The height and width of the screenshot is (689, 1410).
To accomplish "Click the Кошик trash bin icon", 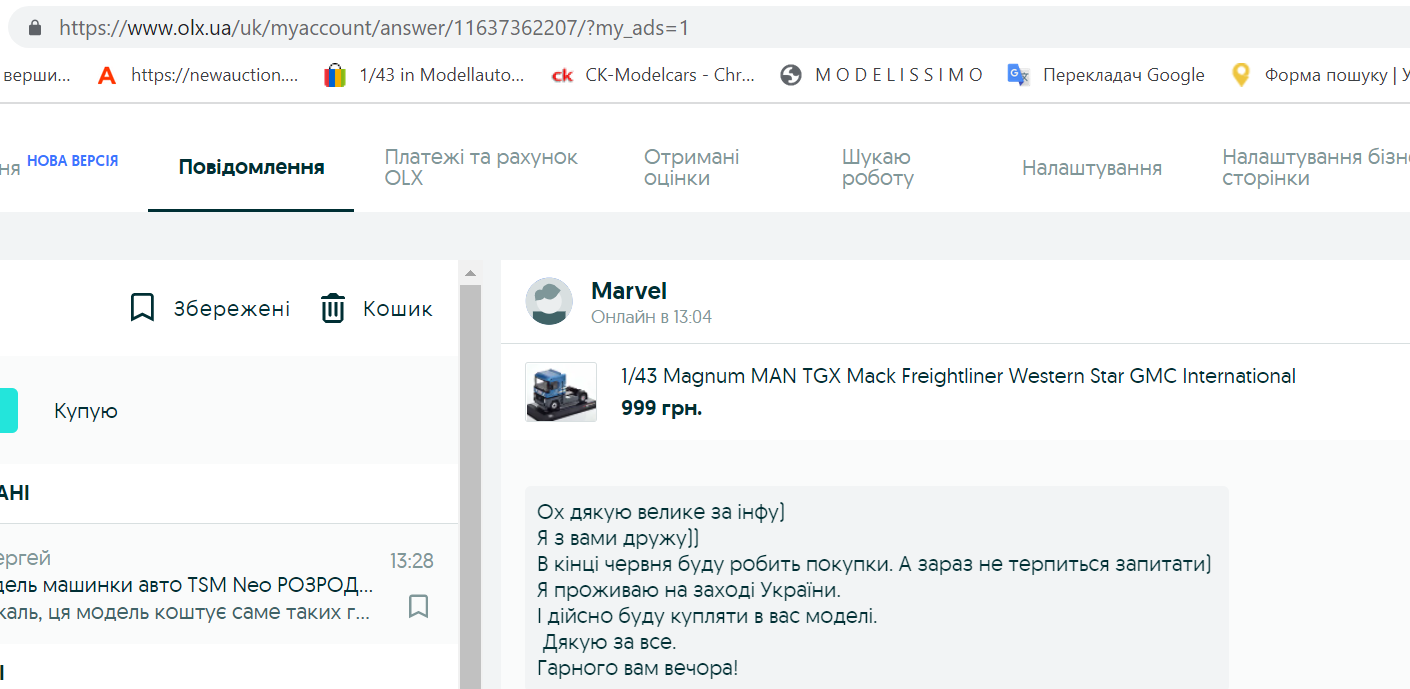I will [333, 308].
